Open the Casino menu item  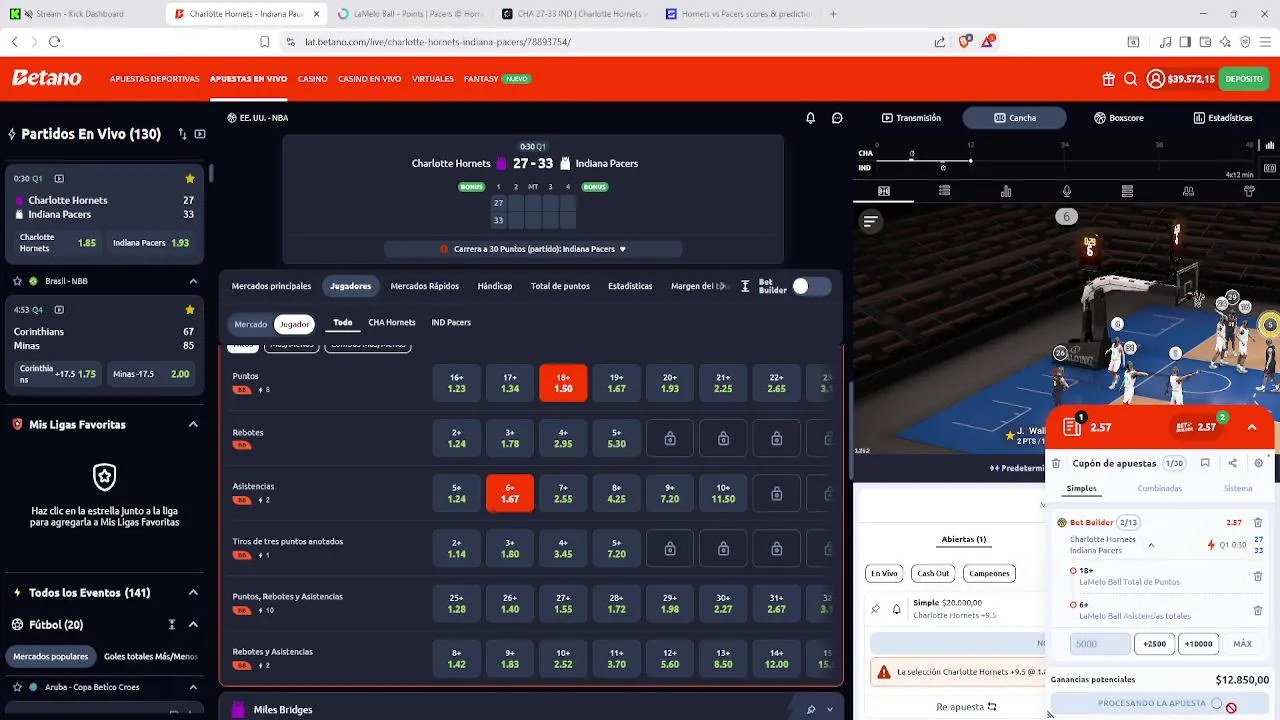(x=312, y=79)
